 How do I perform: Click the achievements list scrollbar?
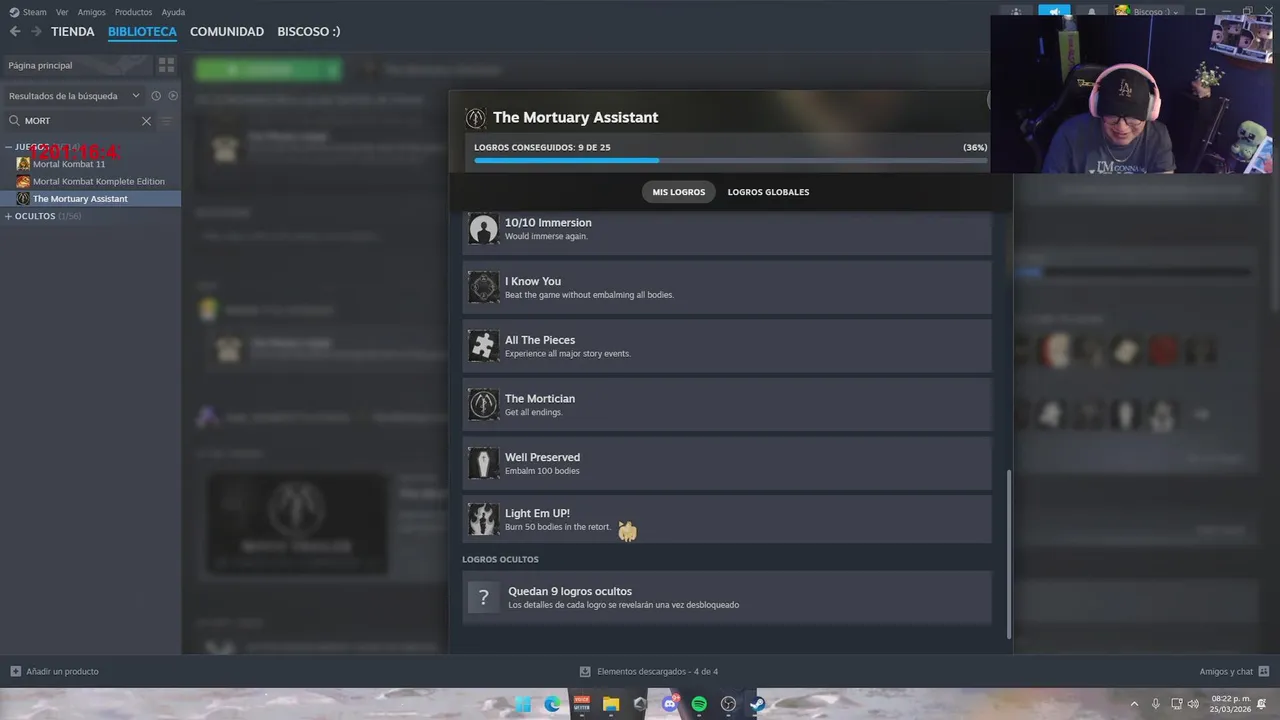coord(1008,553)
